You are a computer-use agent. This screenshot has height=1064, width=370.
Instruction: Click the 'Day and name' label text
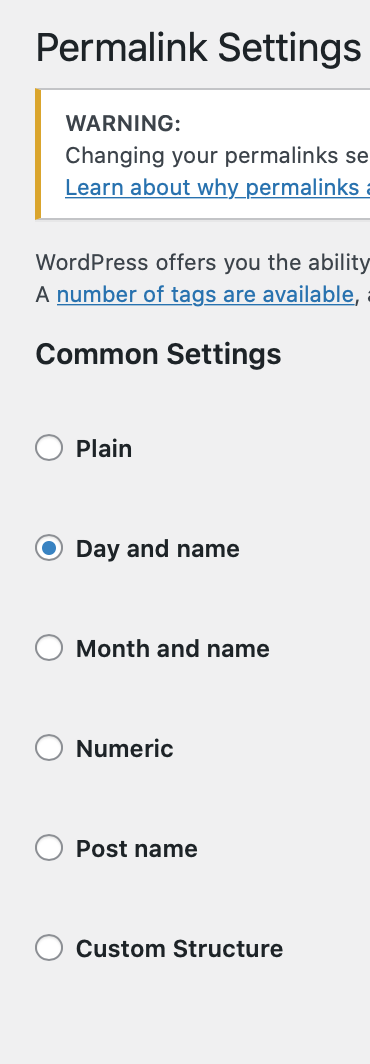(x=158, y=549)
